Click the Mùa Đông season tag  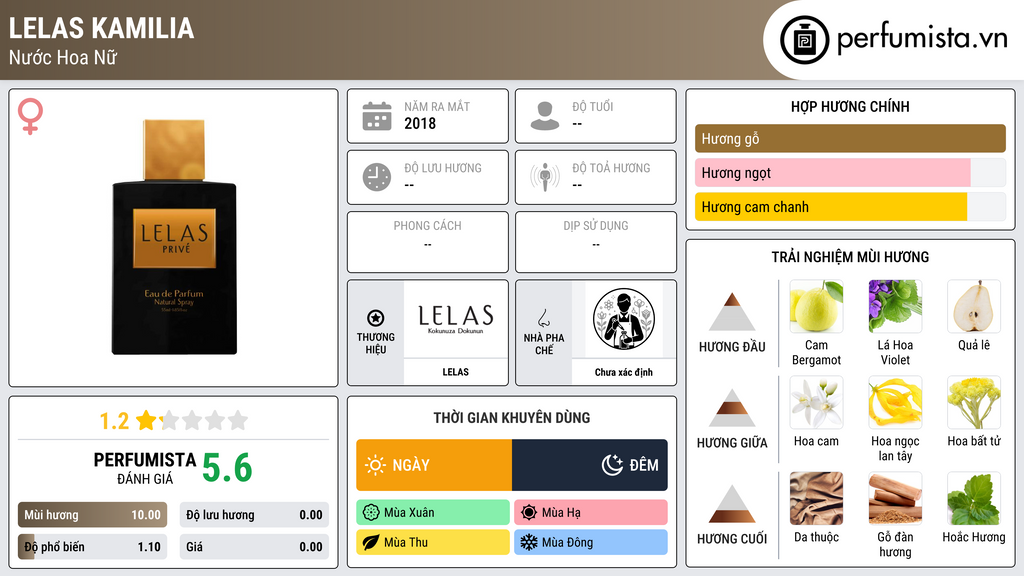click(x=591, y=542)
